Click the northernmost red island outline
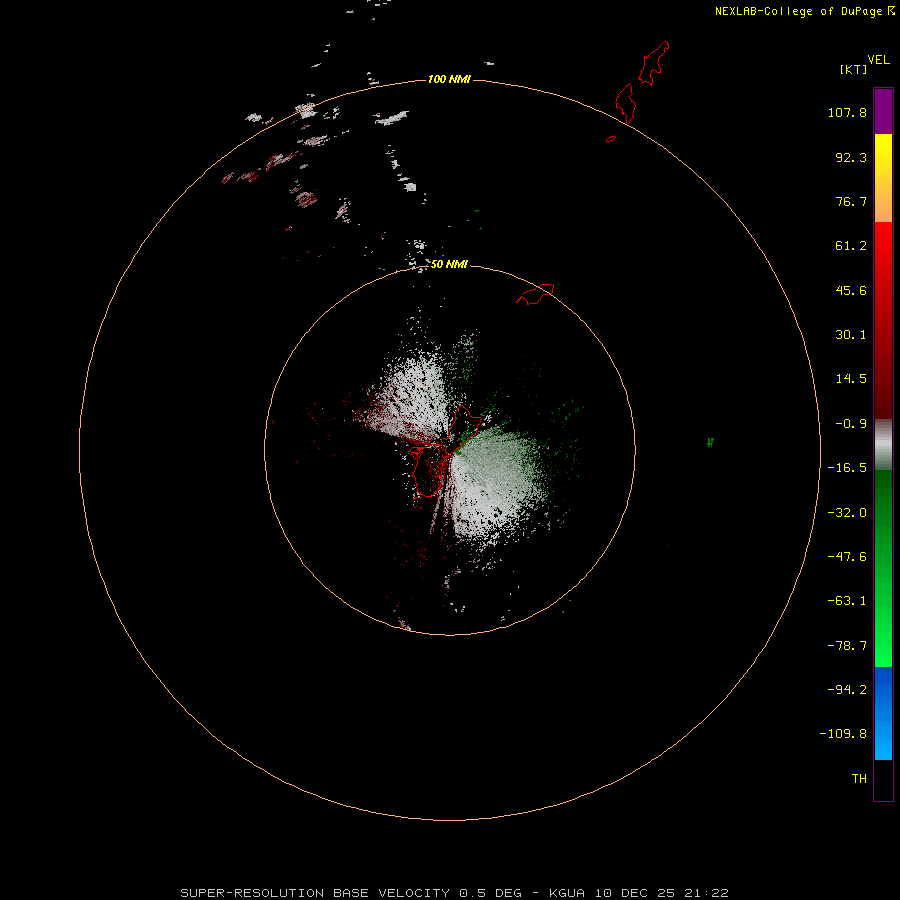This screenshot has height=900, width=900. [x=654, y=63]
